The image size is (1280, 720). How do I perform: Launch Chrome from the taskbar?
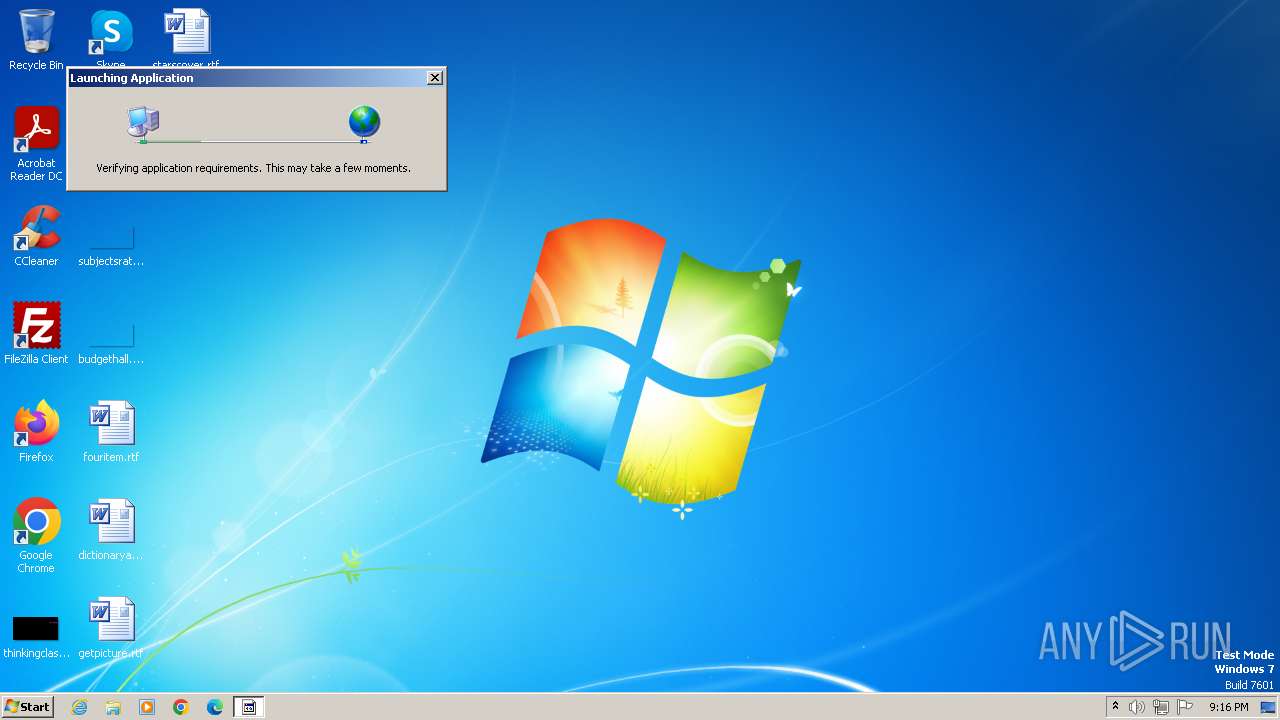[181, 707]
